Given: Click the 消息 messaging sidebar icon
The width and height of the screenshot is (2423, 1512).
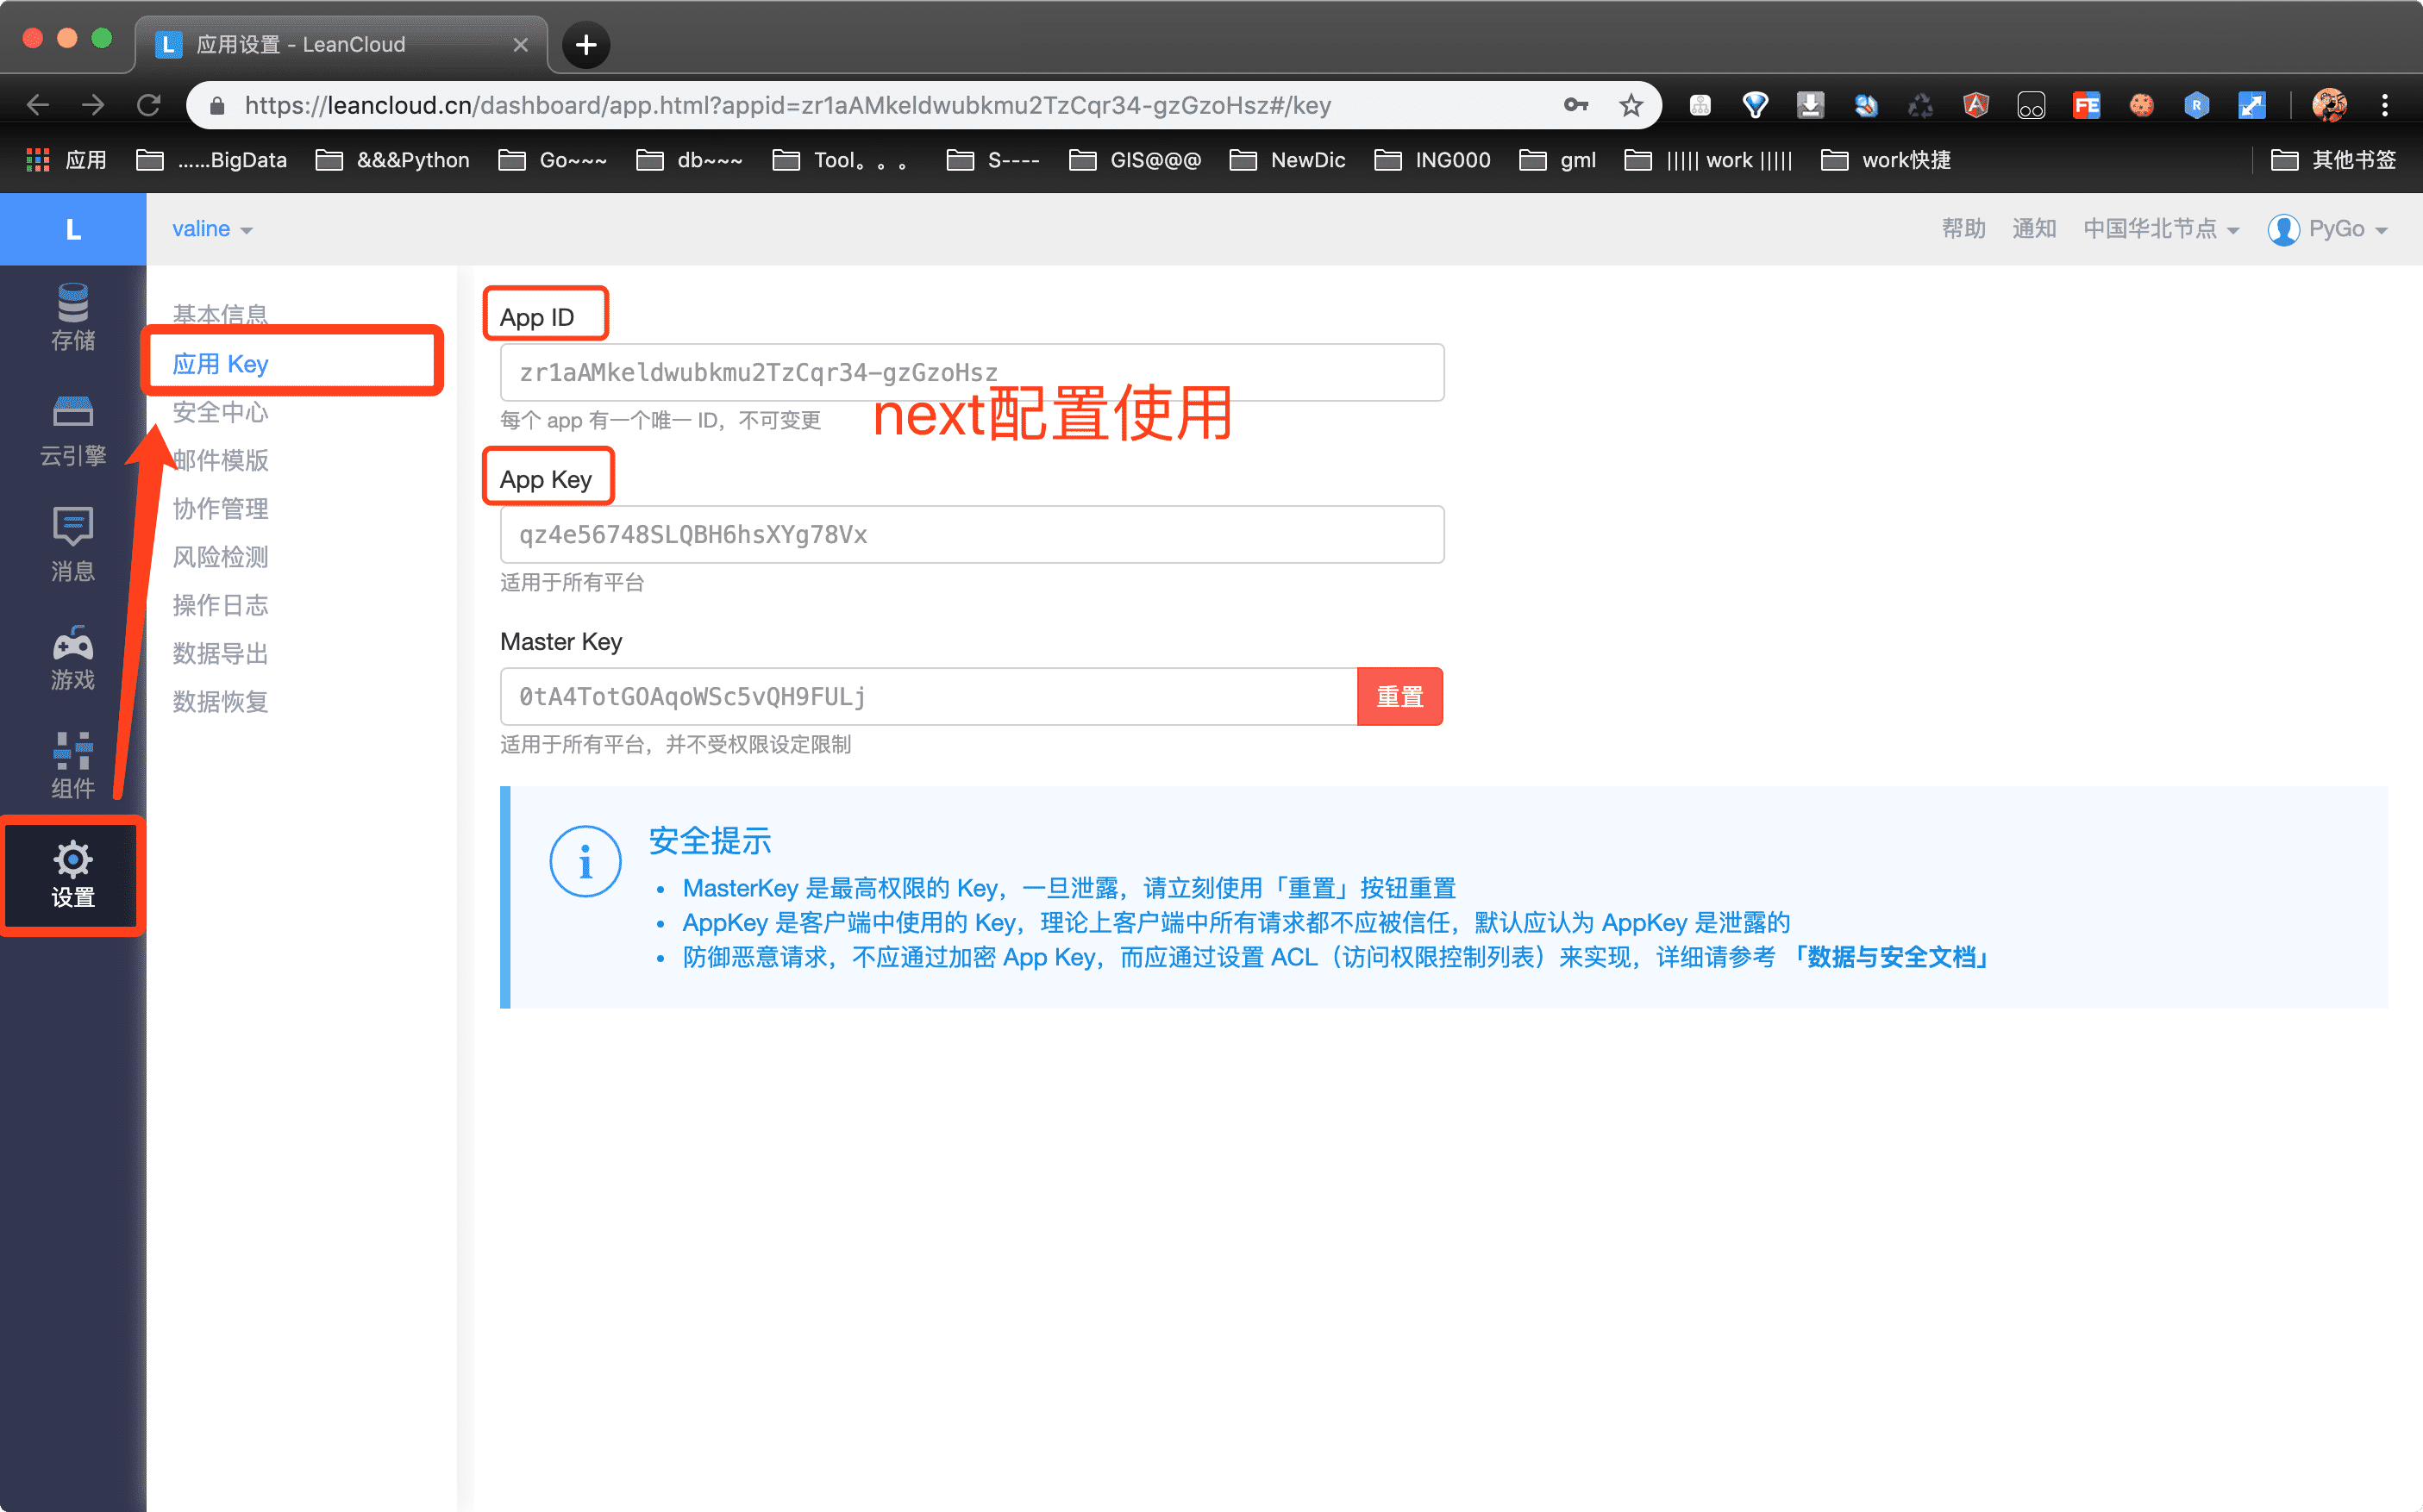Looking at the screenshot, I should pyautogui.click(x=73, y=544).
